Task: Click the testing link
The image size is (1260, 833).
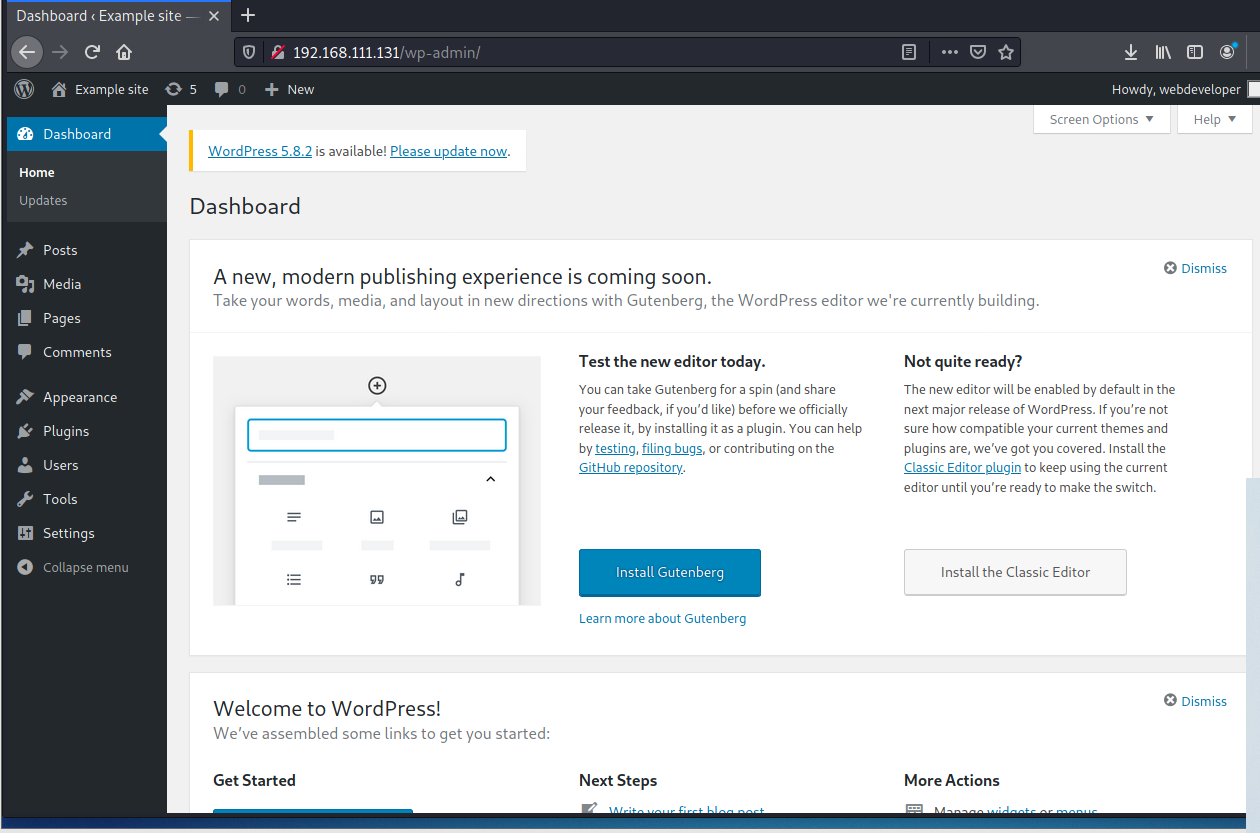Action: point(615,448)
